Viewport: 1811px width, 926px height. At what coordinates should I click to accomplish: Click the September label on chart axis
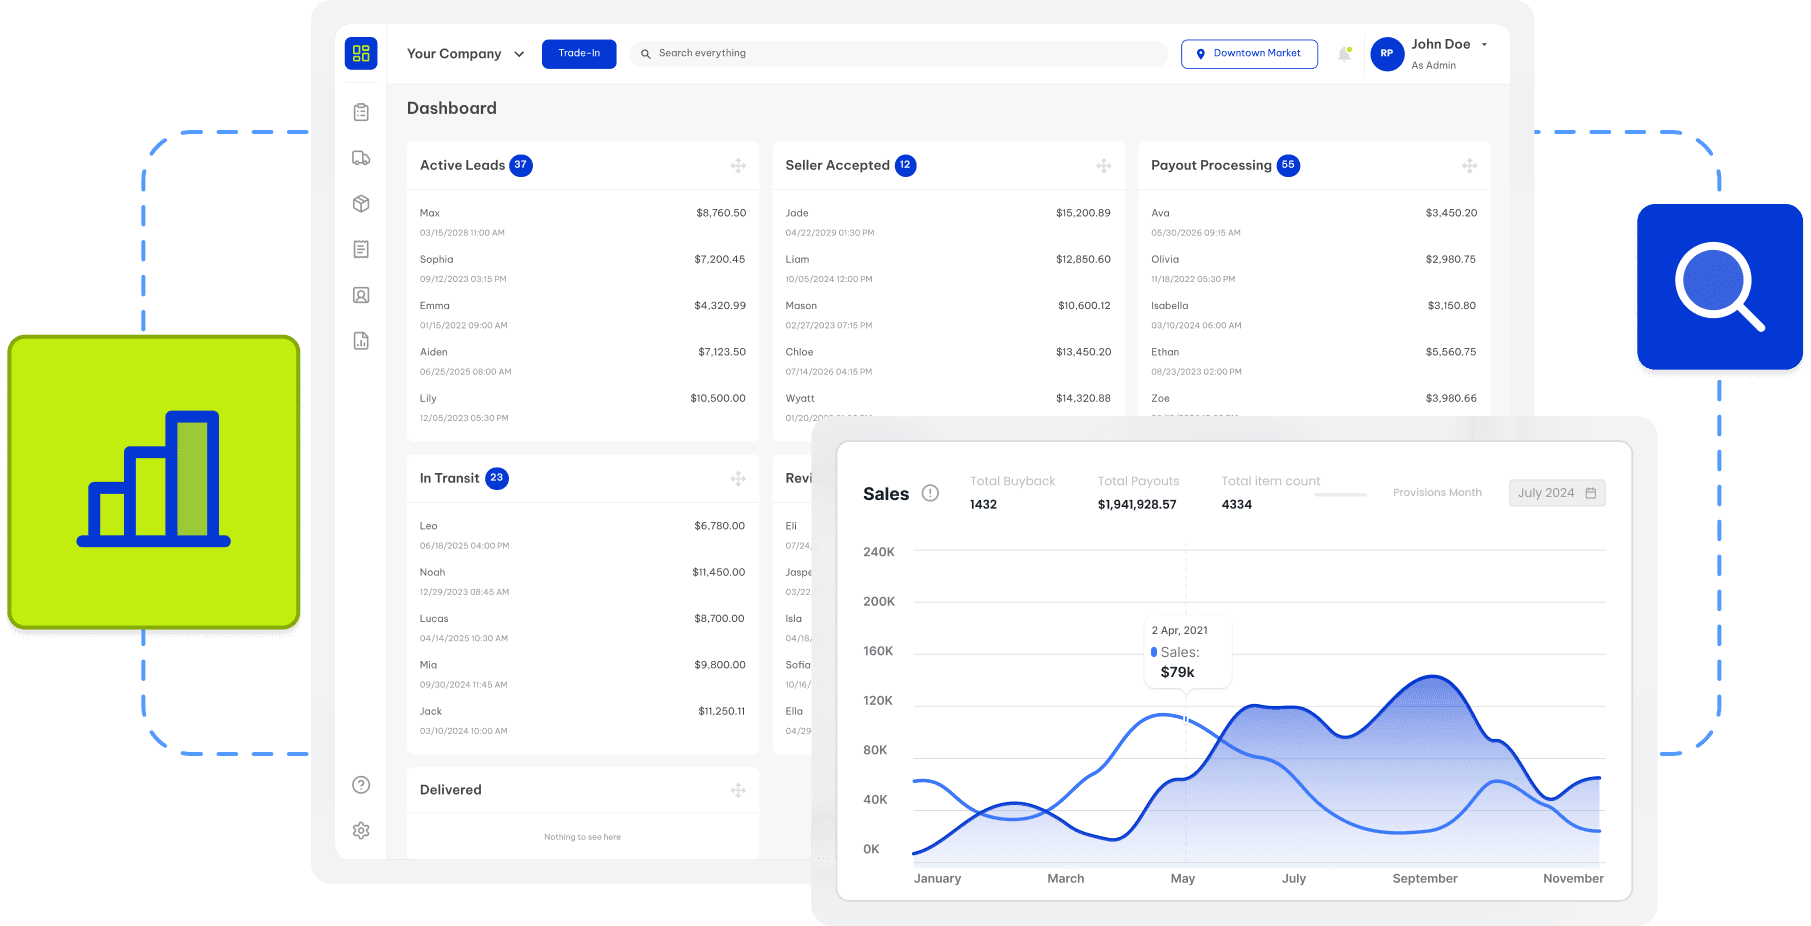point(1425,879)
